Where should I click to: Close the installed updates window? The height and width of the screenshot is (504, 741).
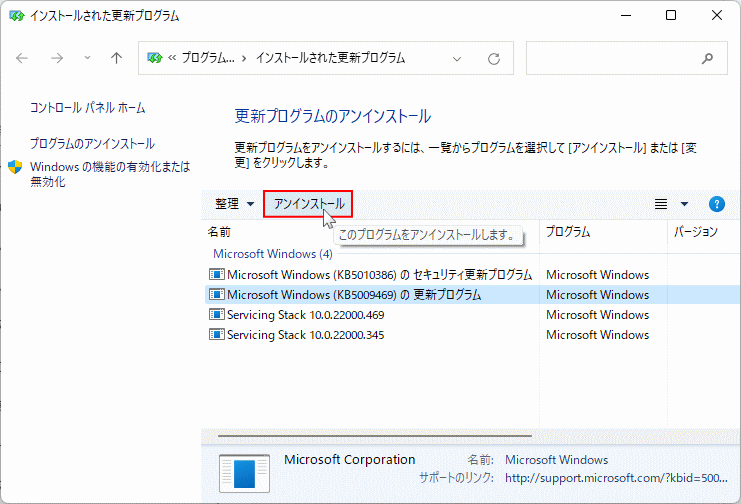[x=716, y=16]
